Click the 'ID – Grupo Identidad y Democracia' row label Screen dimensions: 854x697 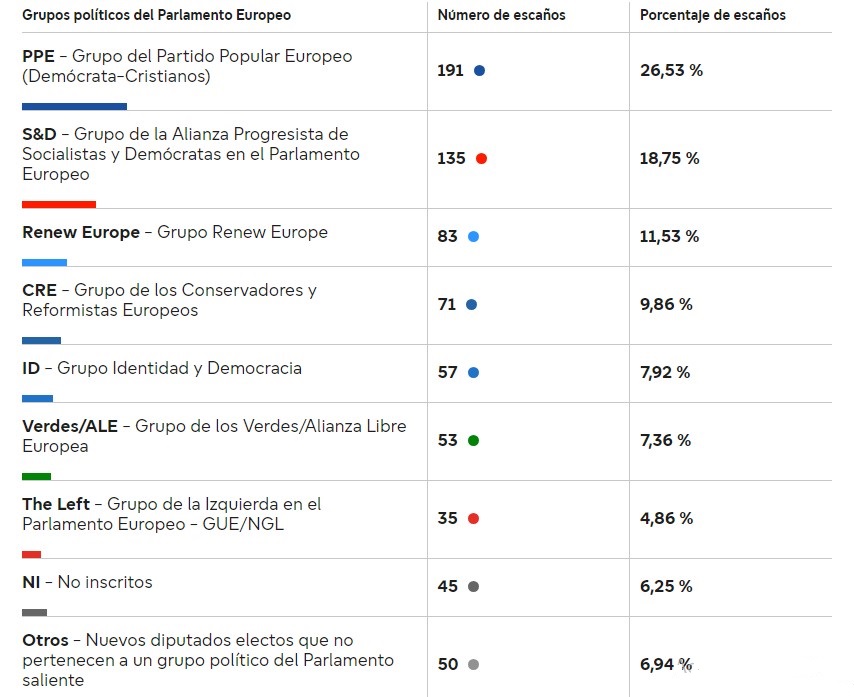click(x=162, y=368)
